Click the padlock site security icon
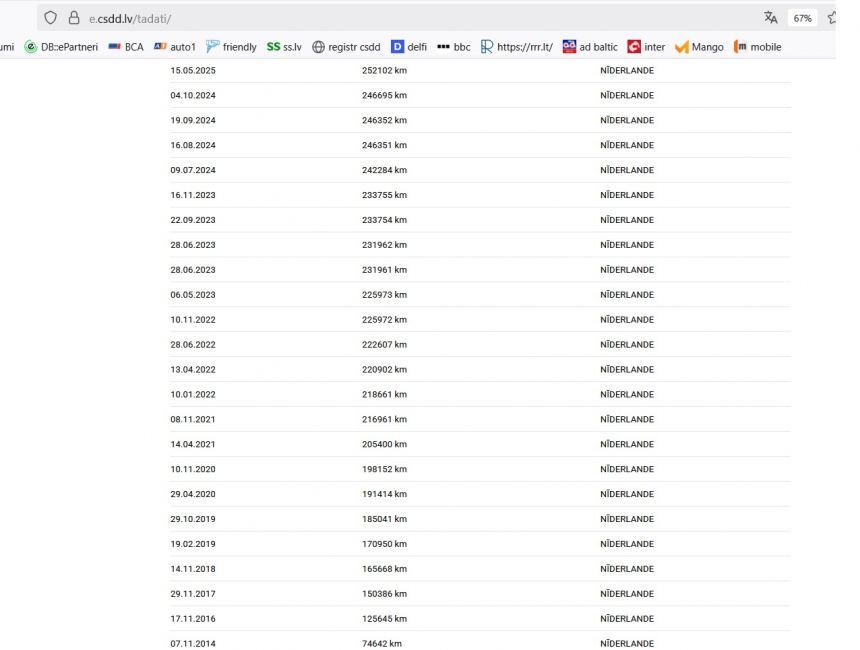 pyautogui.click(x=74, y=18)
